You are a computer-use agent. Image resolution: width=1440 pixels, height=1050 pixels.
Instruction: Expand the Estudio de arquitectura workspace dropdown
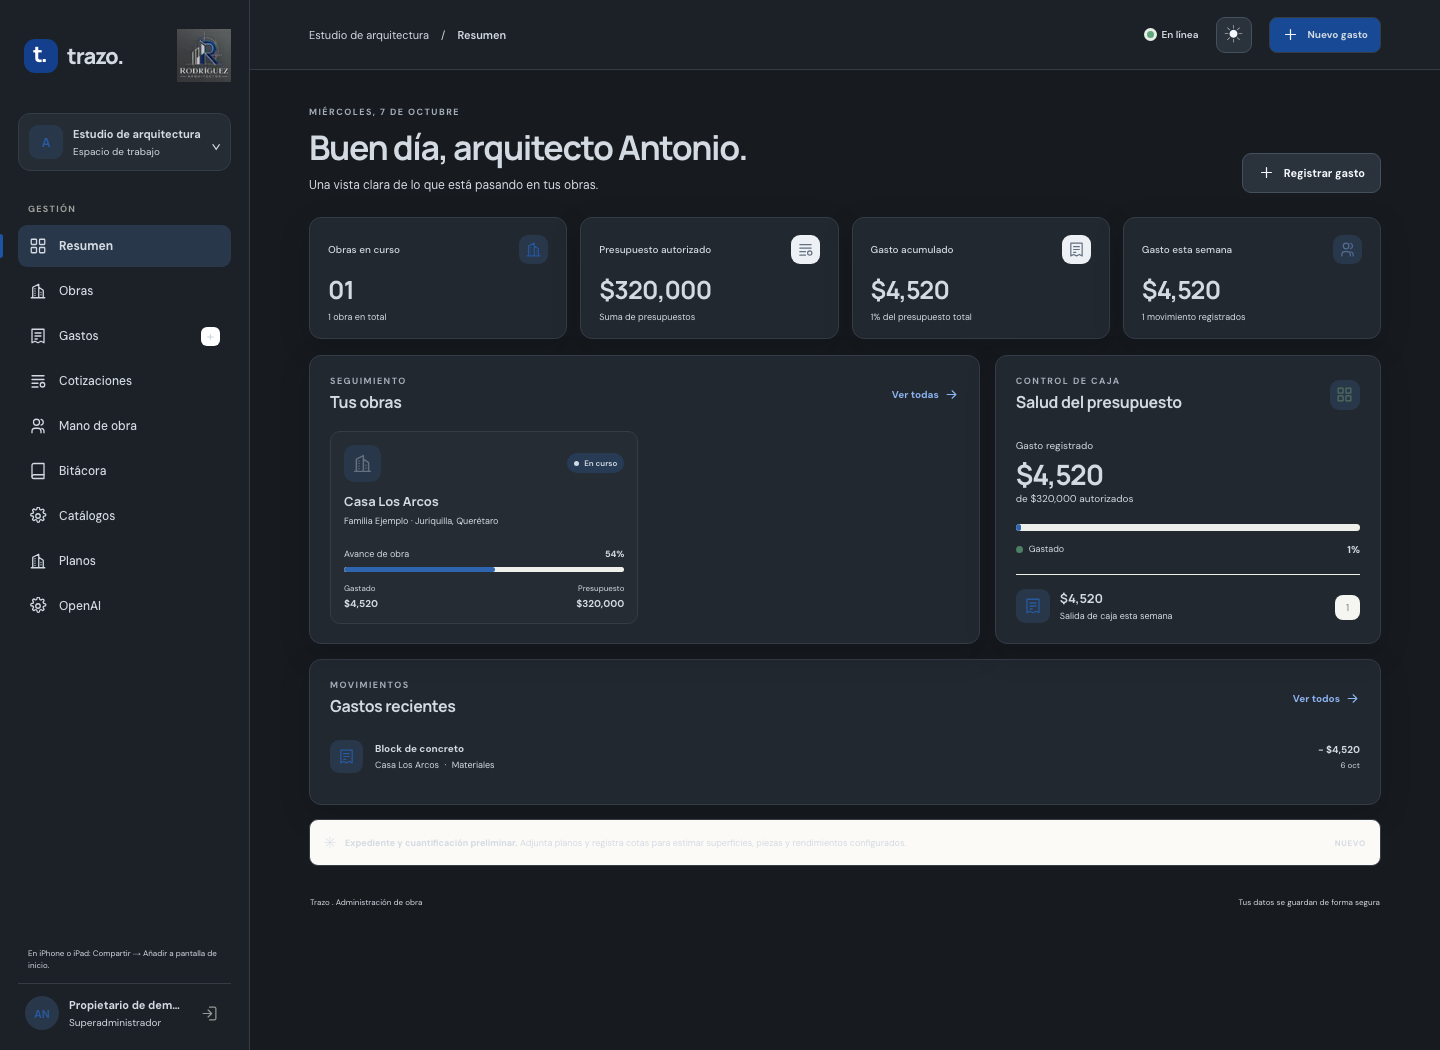tap(124, 142)
